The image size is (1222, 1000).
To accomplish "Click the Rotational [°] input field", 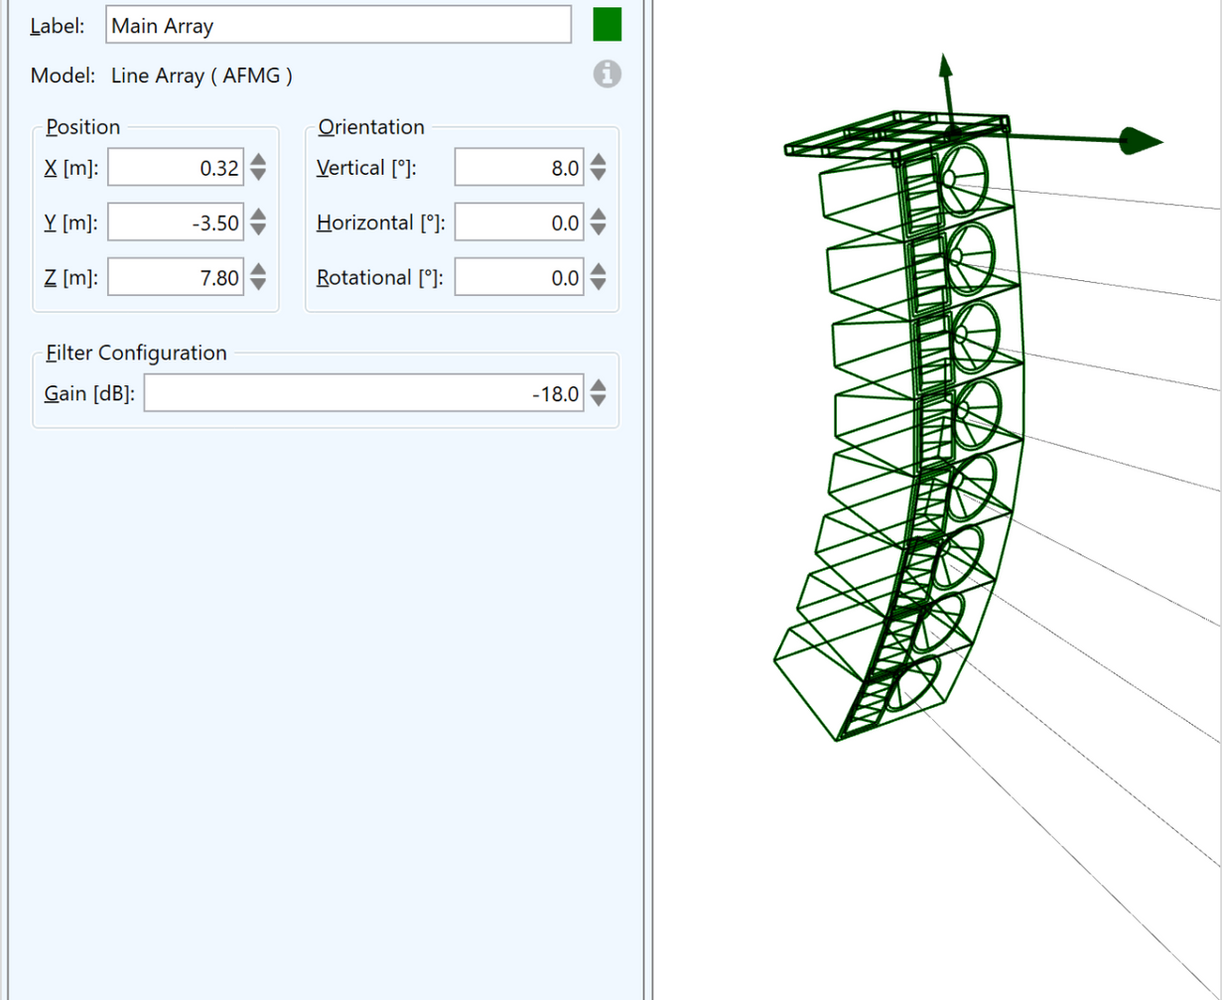I will (x=519, y=278).
